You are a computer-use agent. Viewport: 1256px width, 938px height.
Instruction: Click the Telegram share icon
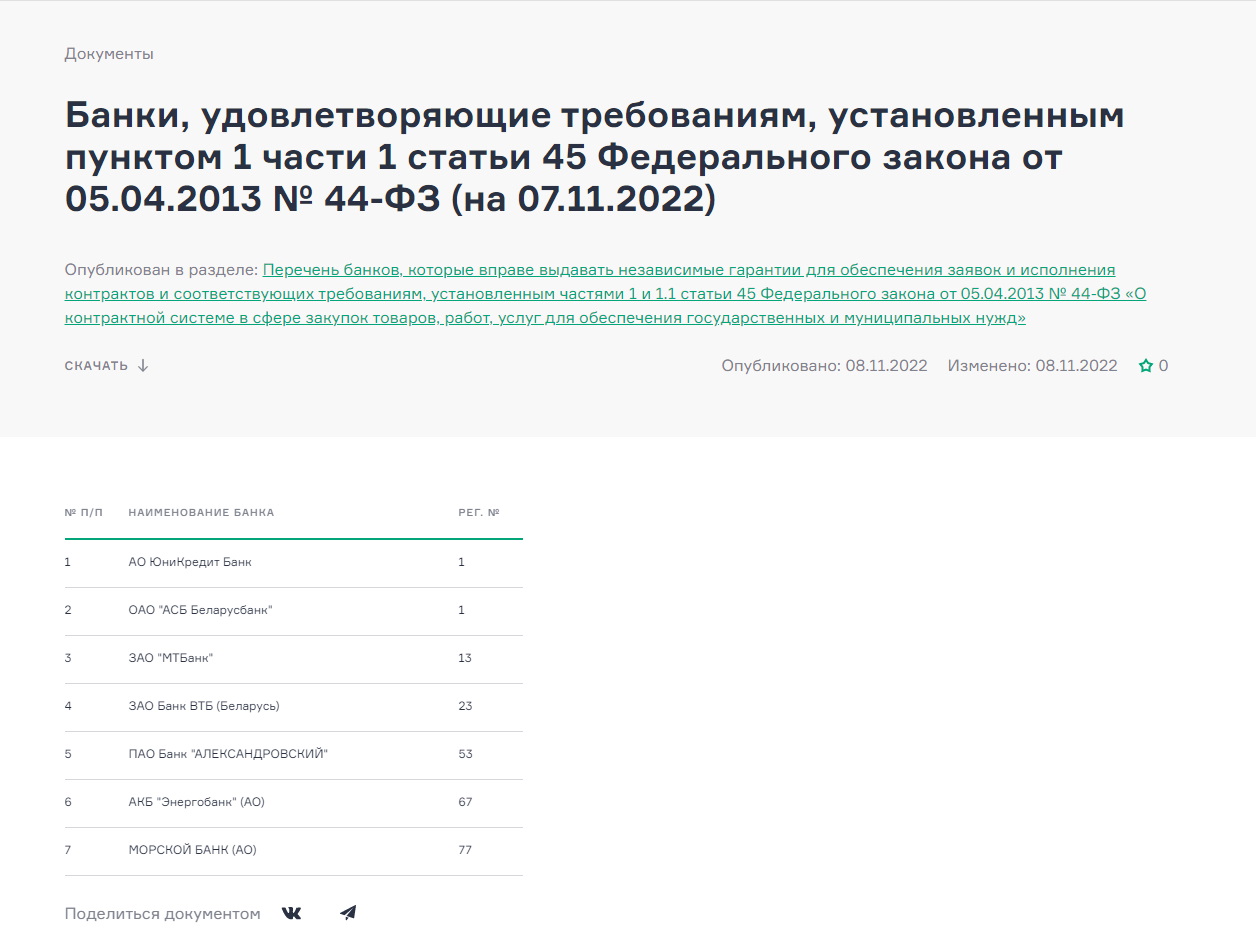click(347, 912)
